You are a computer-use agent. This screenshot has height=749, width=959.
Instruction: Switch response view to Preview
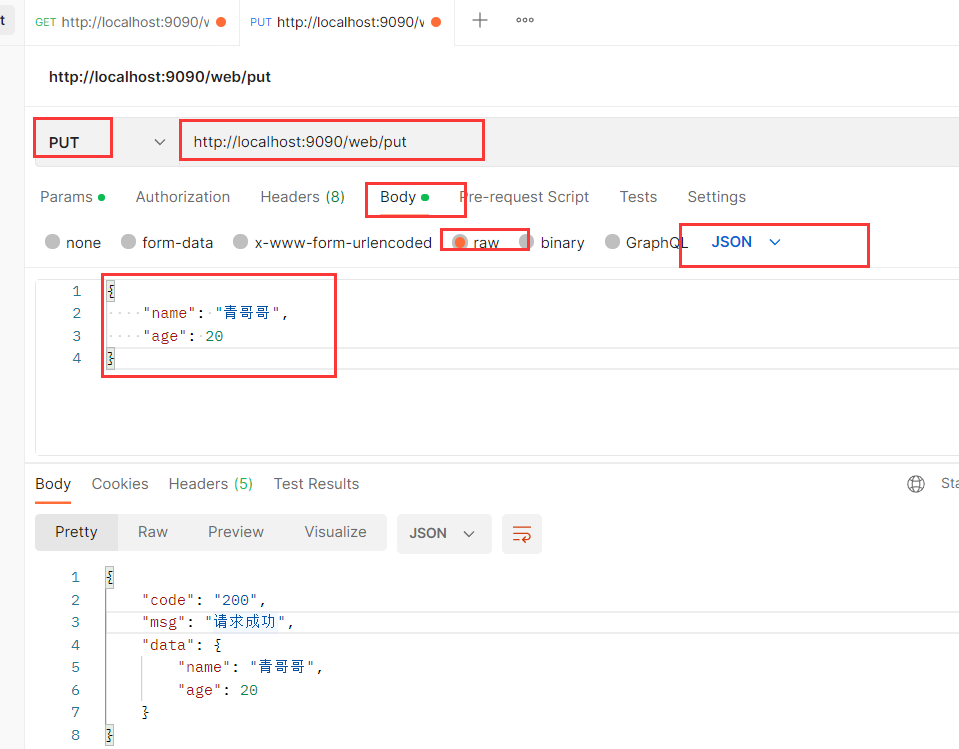[236, 532]
